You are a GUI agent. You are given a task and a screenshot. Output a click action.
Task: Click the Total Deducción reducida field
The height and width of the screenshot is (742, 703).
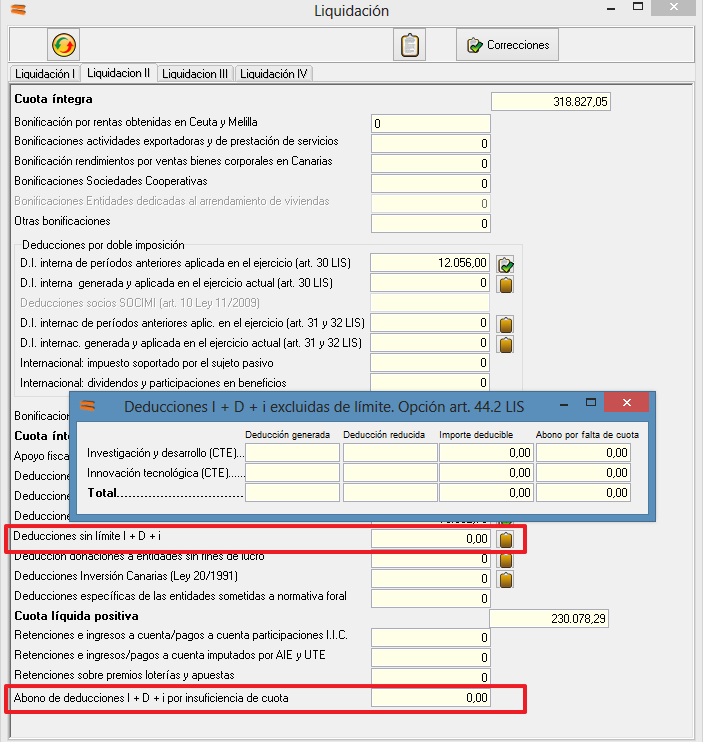click(390, 493)
